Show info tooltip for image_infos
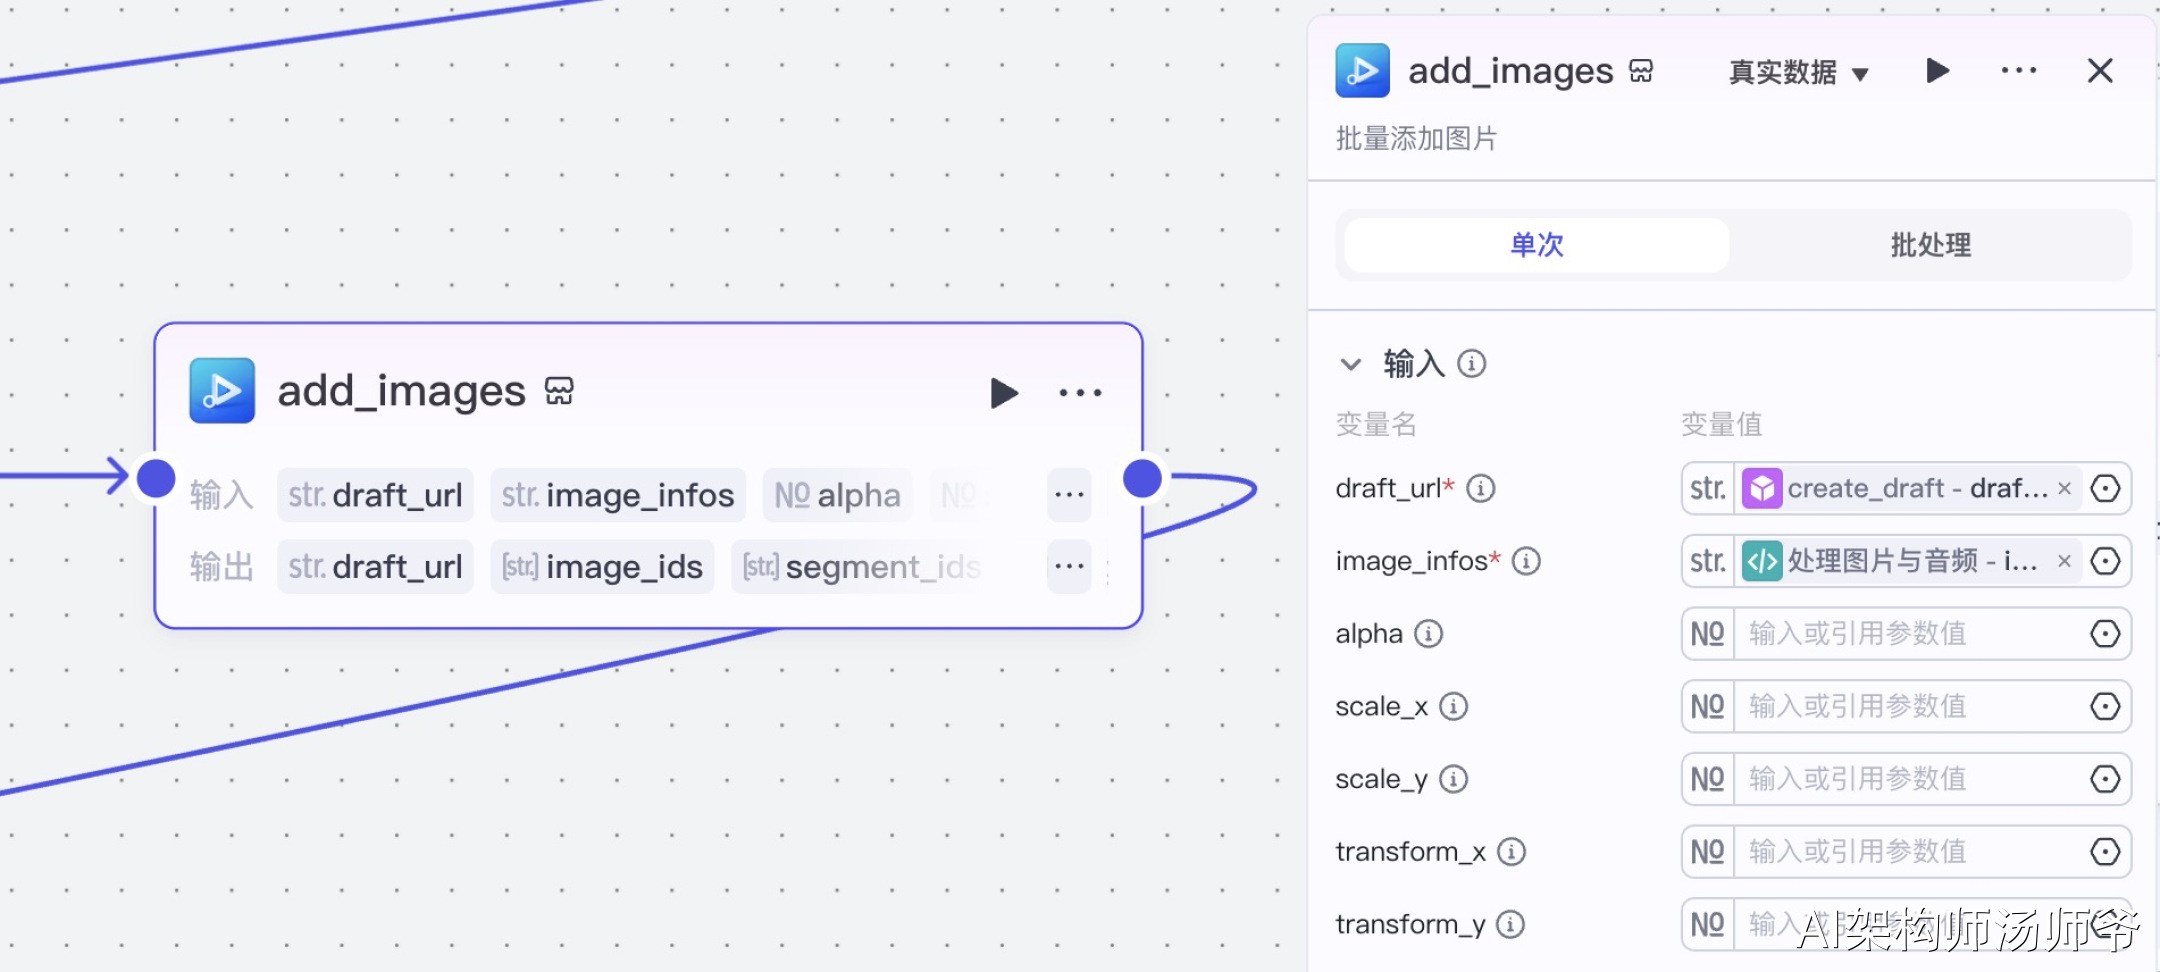The height and width of the screenshot is (972, 2160). click(1526, 561)
